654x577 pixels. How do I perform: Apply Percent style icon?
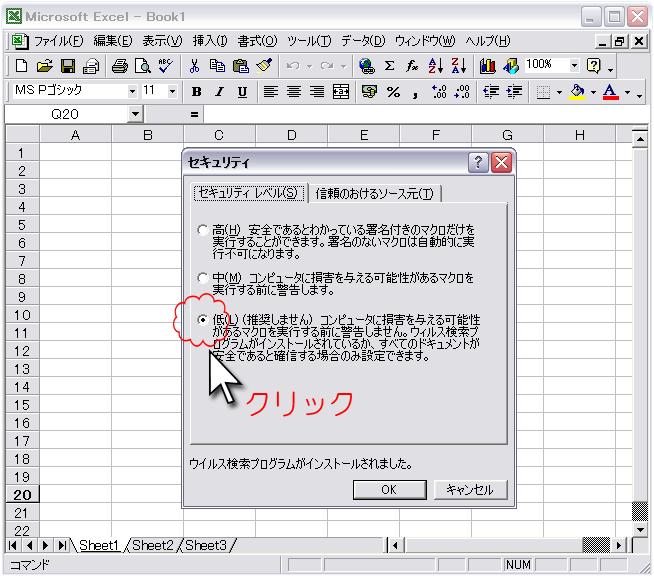point(393,92)
